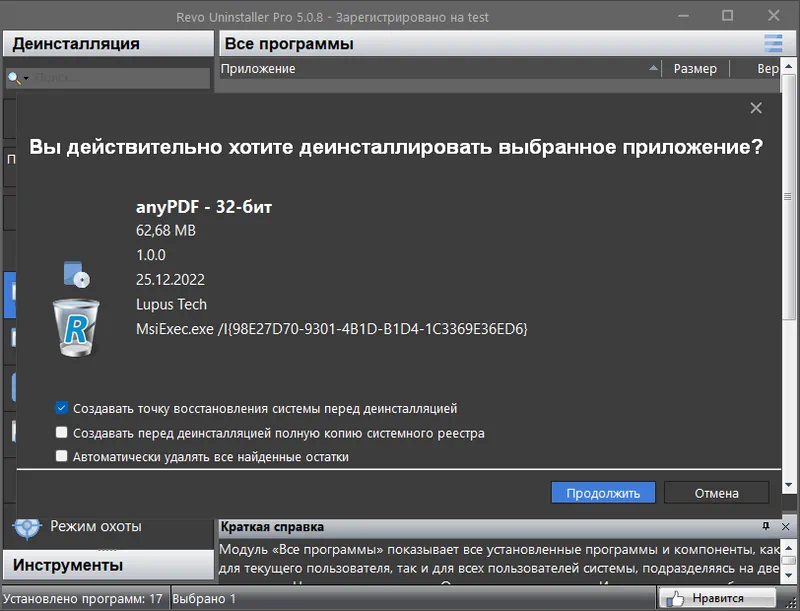Open the hamburger menu in Все программы header

pyautogui.click(x=773, y=43)
